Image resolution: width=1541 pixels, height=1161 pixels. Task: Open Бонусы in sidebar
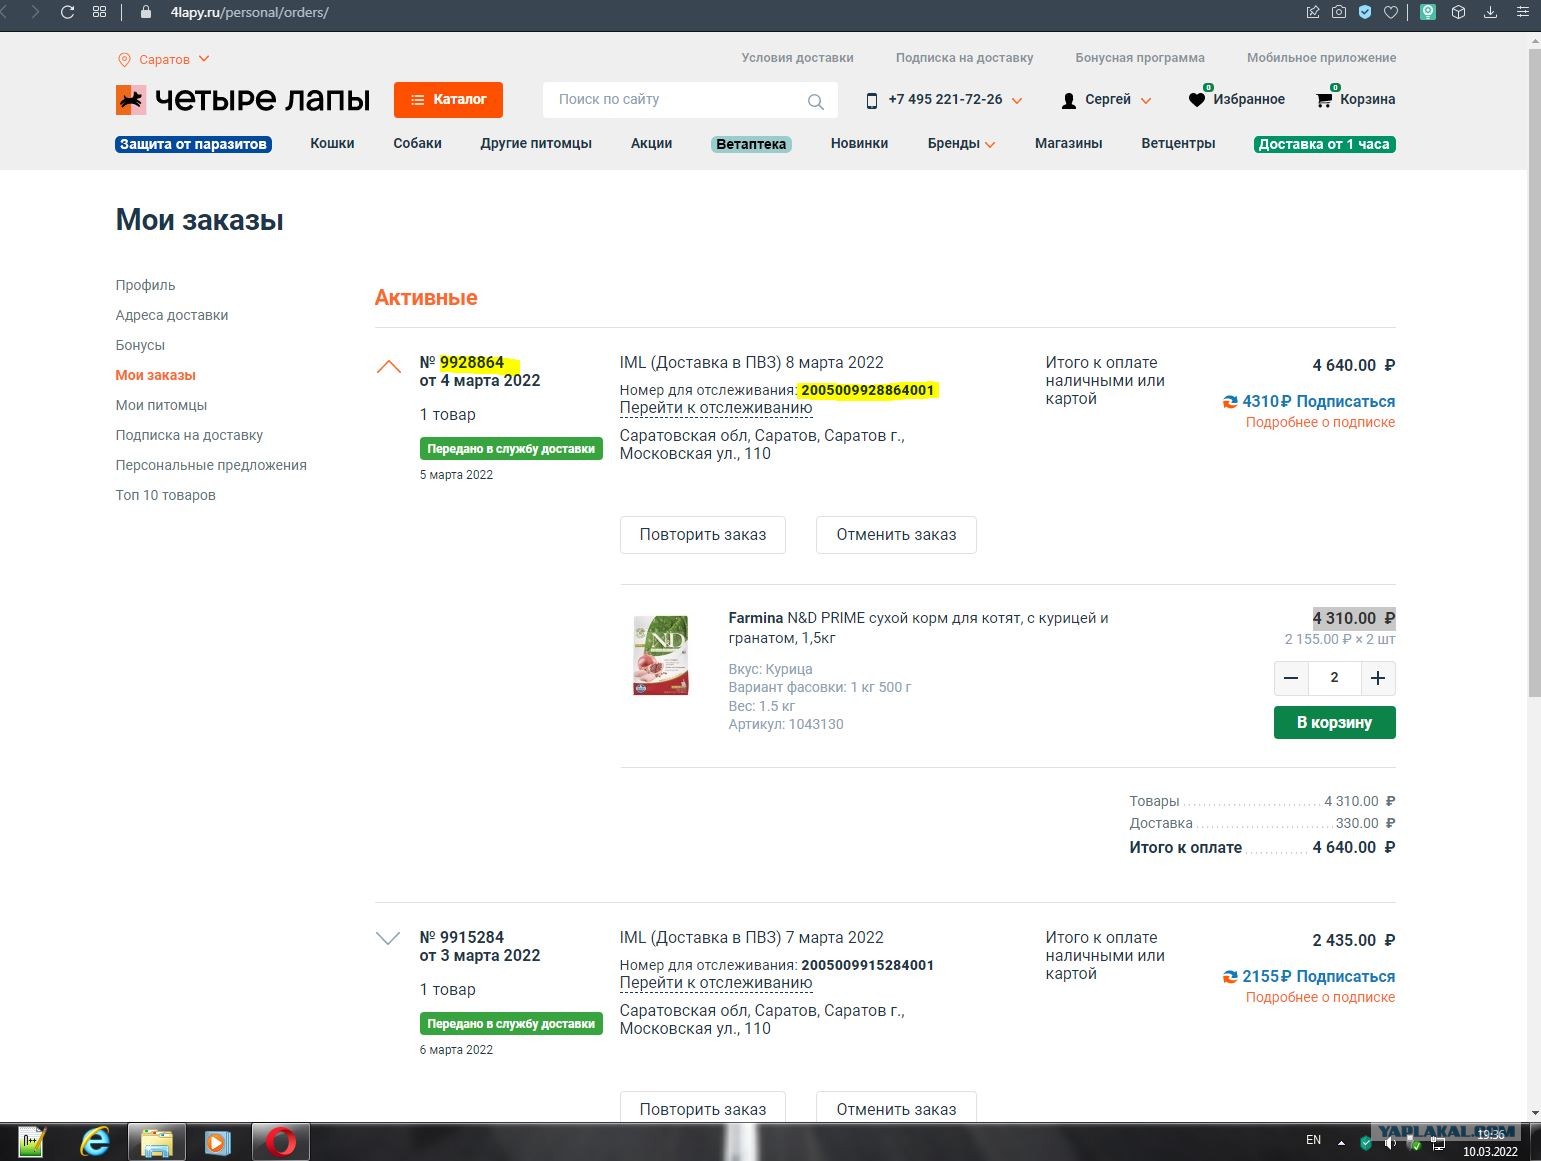[140, 345]
